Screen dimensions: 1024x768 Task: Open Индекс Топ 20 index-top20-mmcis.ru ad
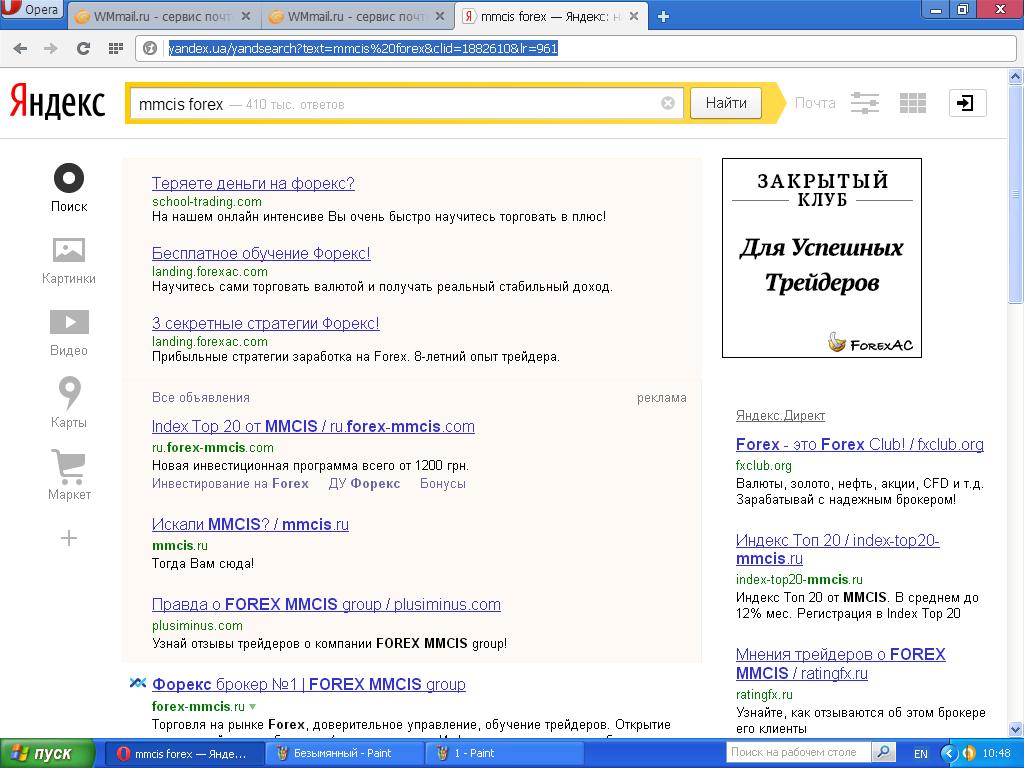click(837, 549)
